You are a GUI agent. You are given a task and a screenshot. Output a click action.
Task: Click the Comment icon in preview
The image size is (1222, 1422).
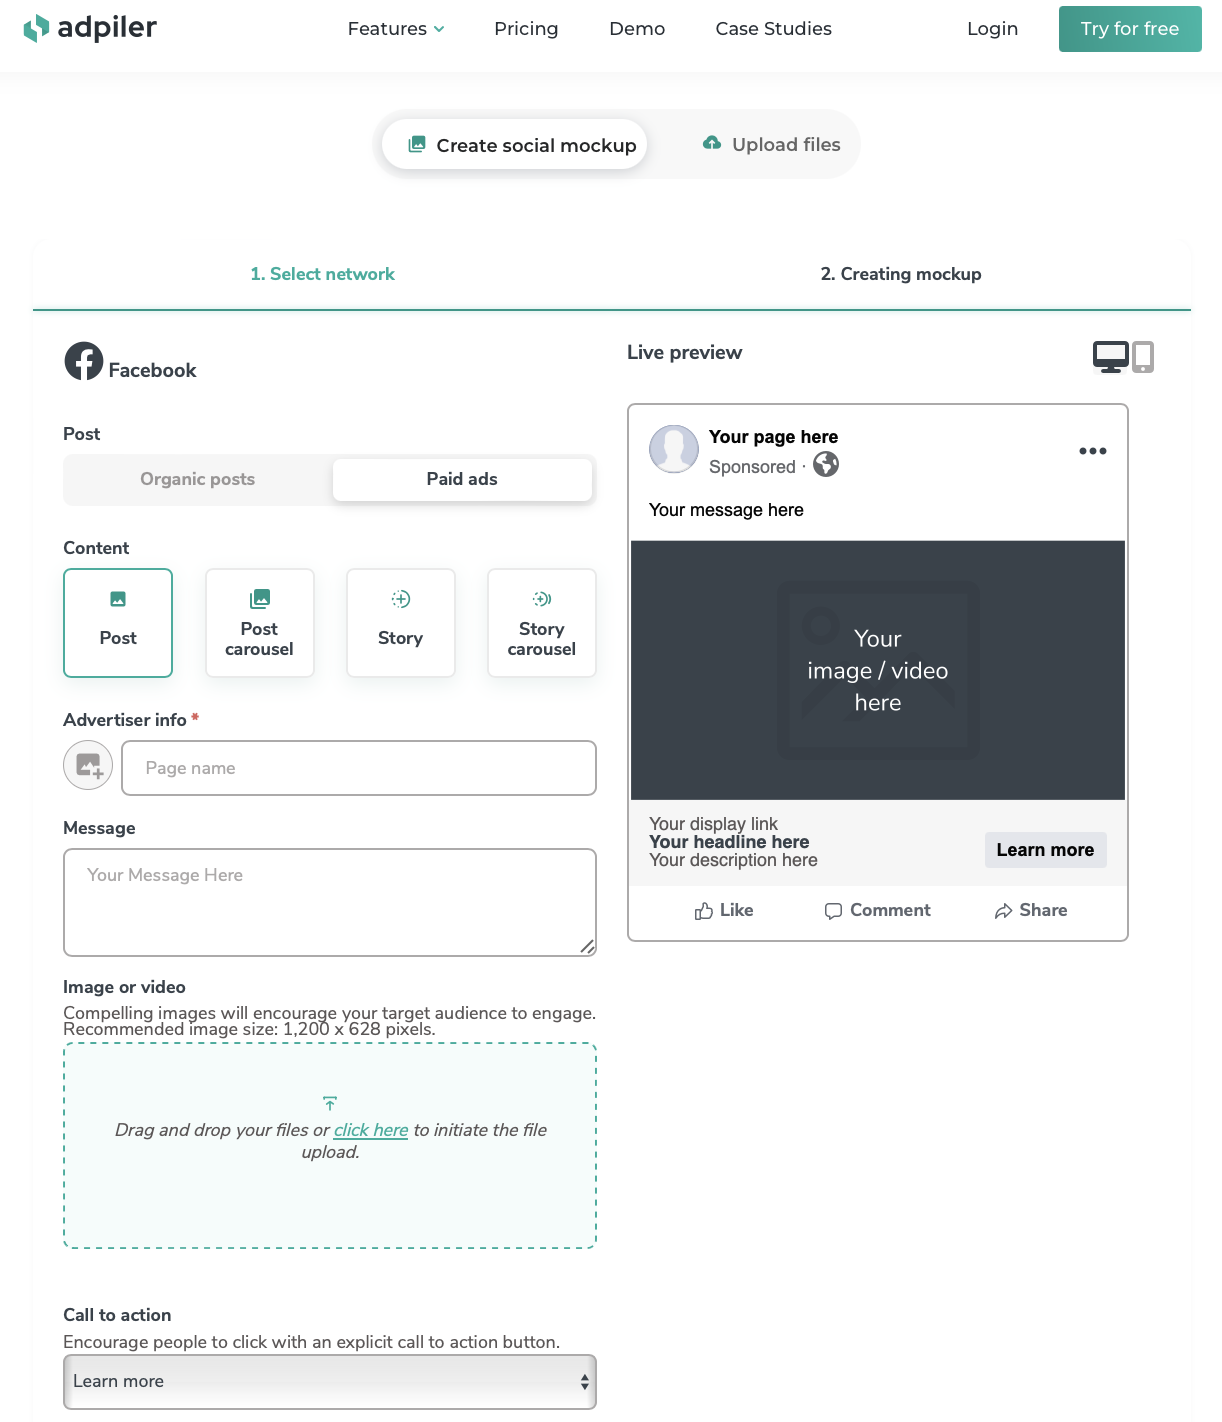tap(833, 911)
